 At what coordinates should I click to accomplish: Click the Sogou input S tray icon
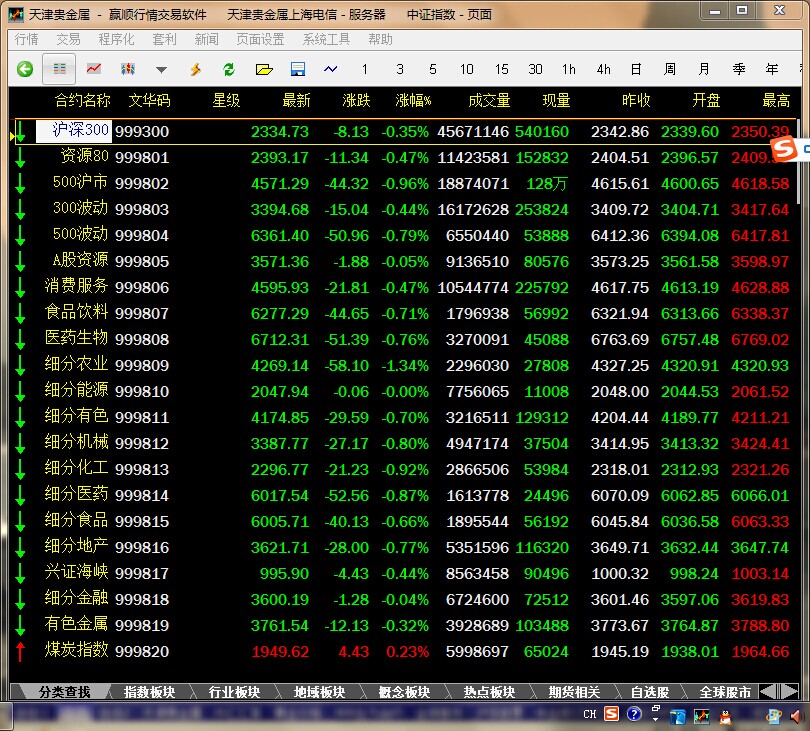click(x=611, y=714)
